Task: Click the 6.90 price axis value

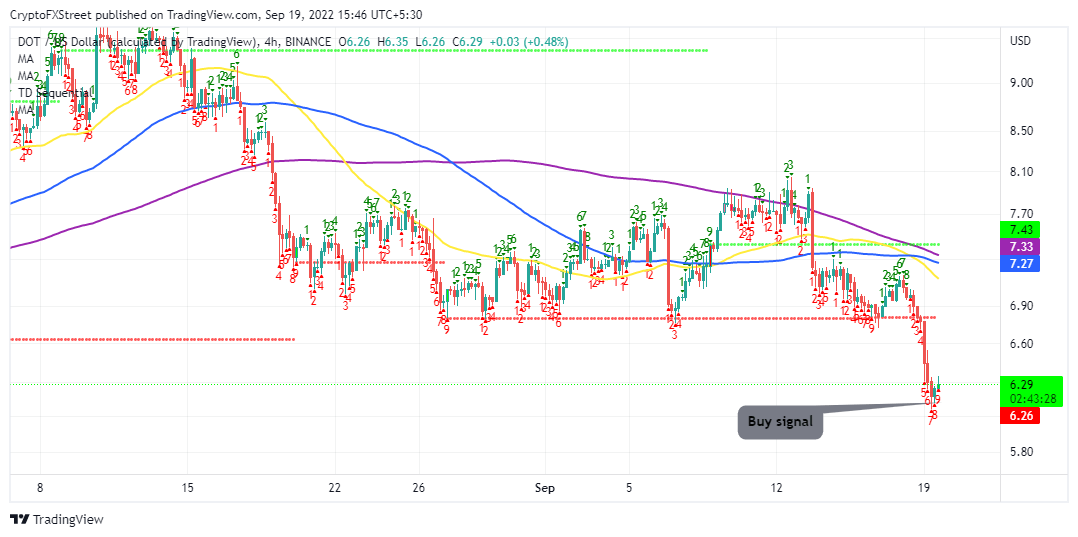Action: 1020,305
